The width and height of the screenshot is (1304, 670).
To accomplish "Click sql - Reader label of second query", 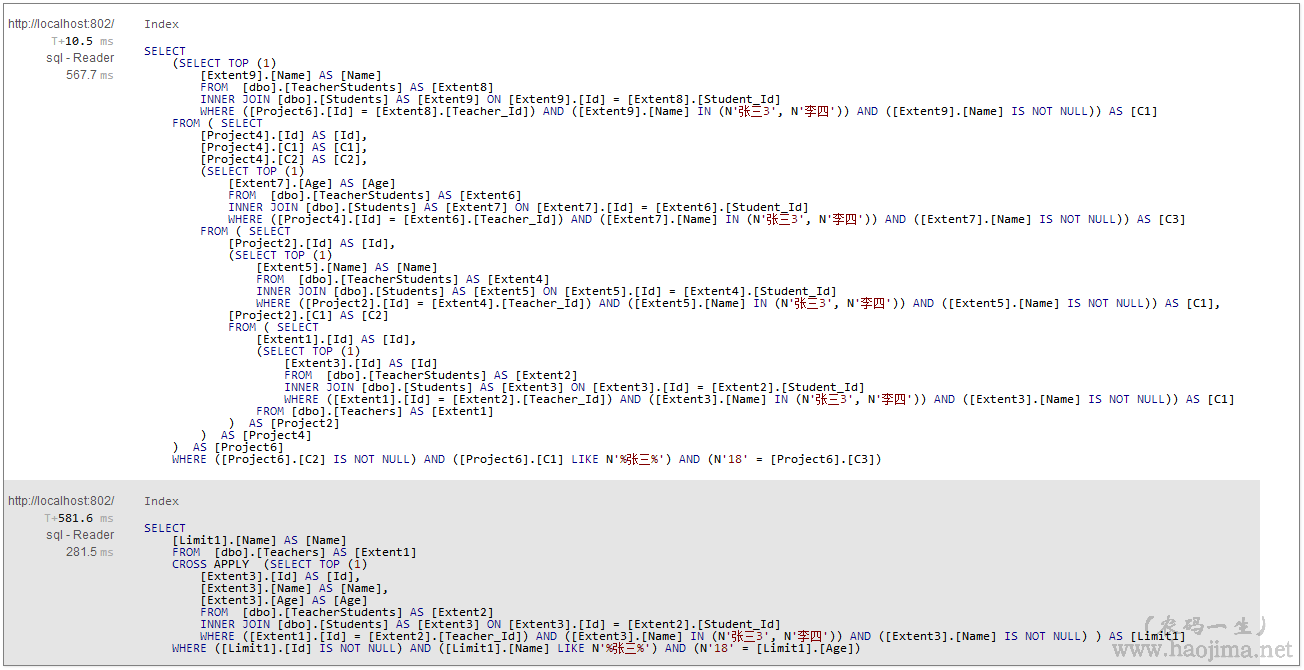I will click(x=80, y=535).
